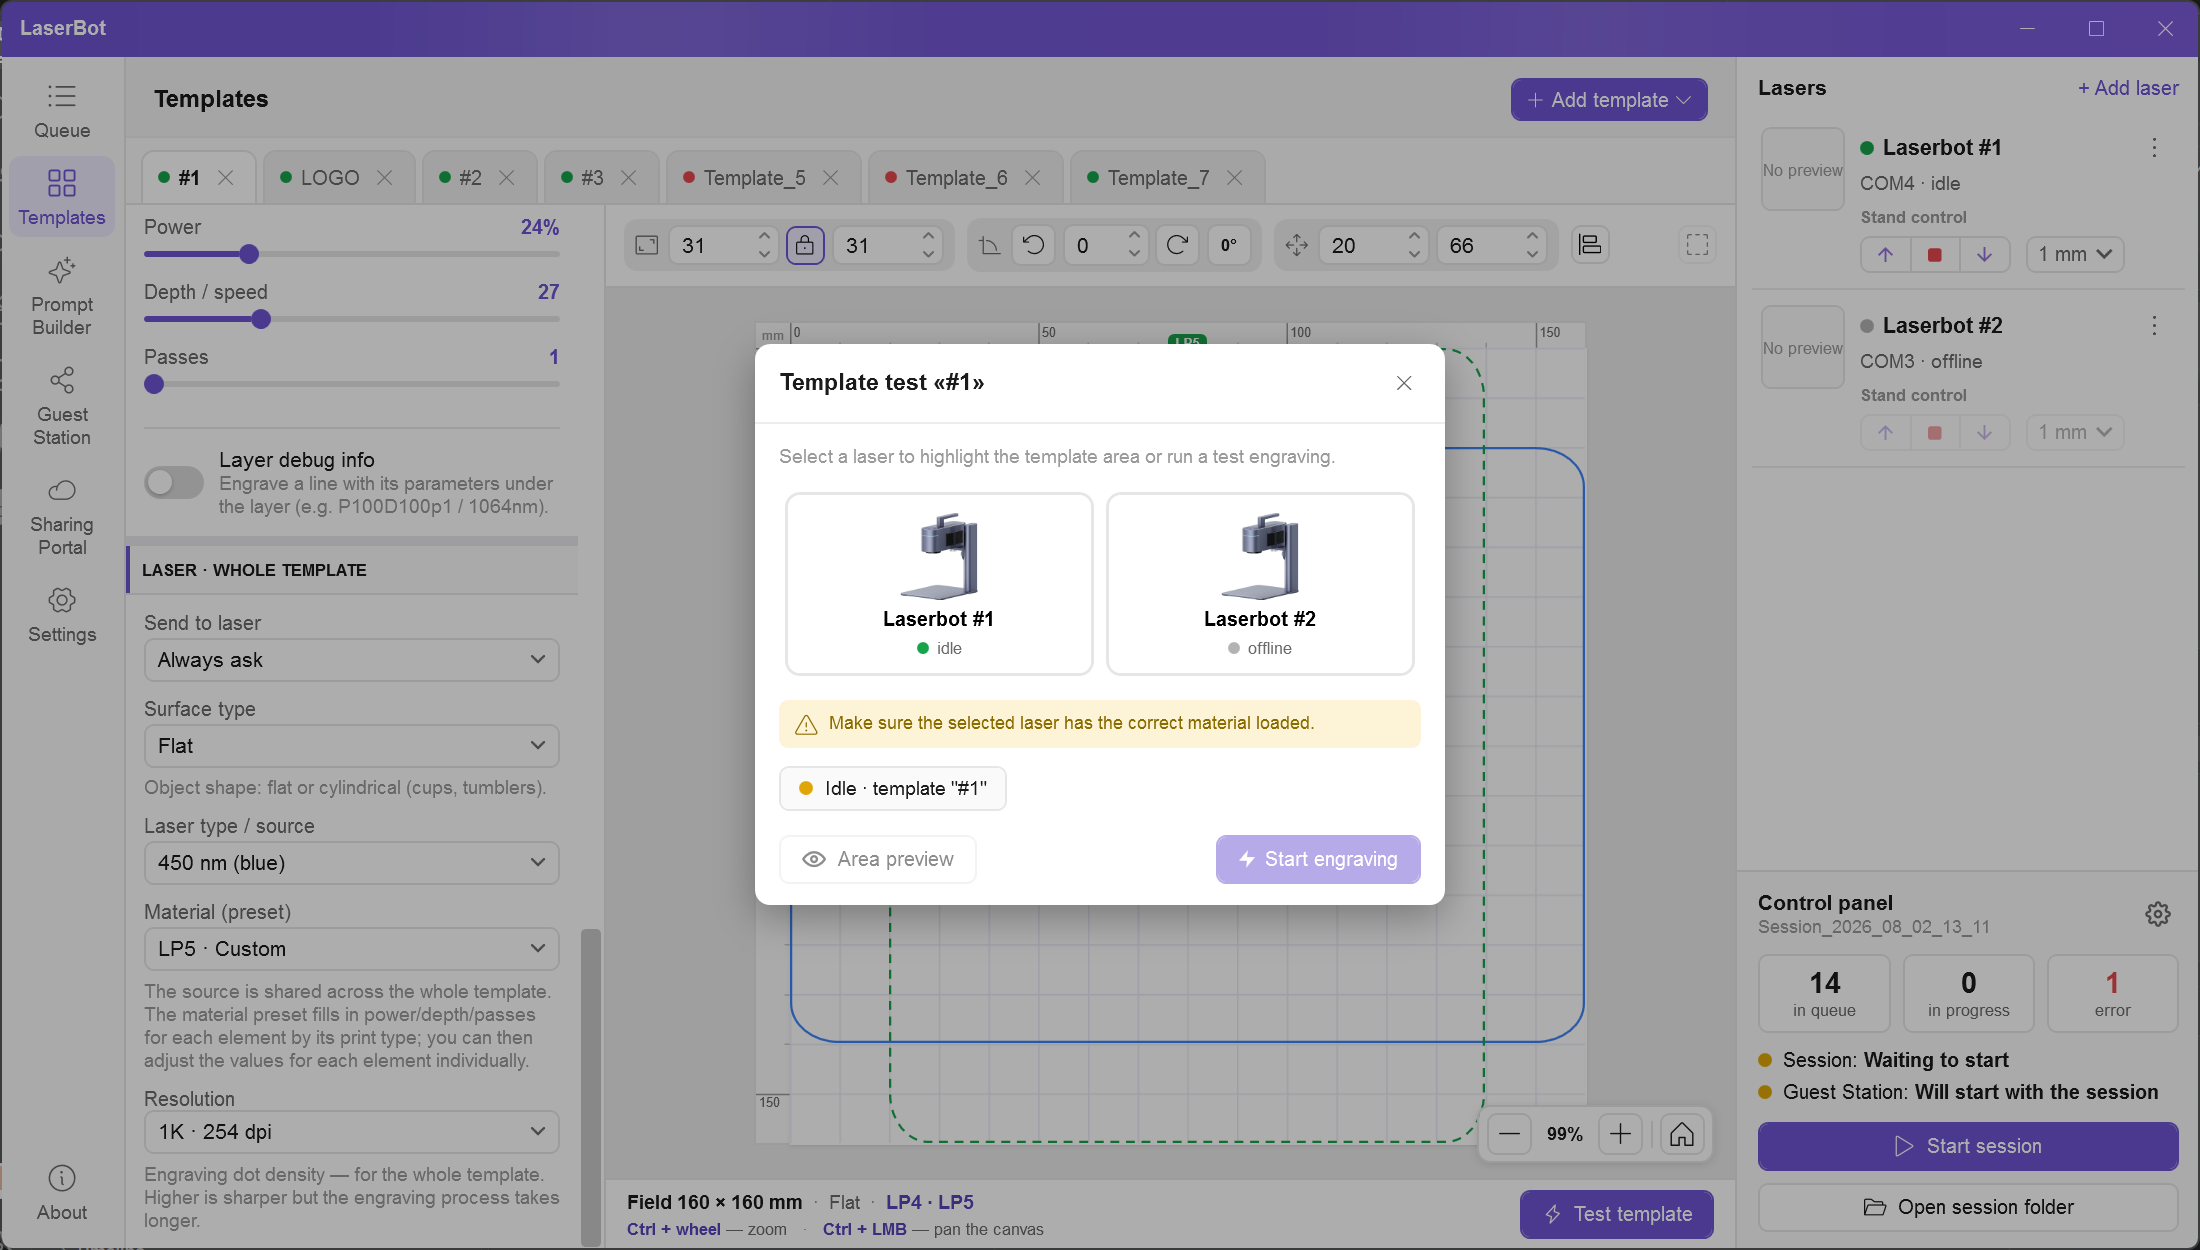Click Start engraving in the dialog
The image size is (2200, 1250).
(1318, 859)
